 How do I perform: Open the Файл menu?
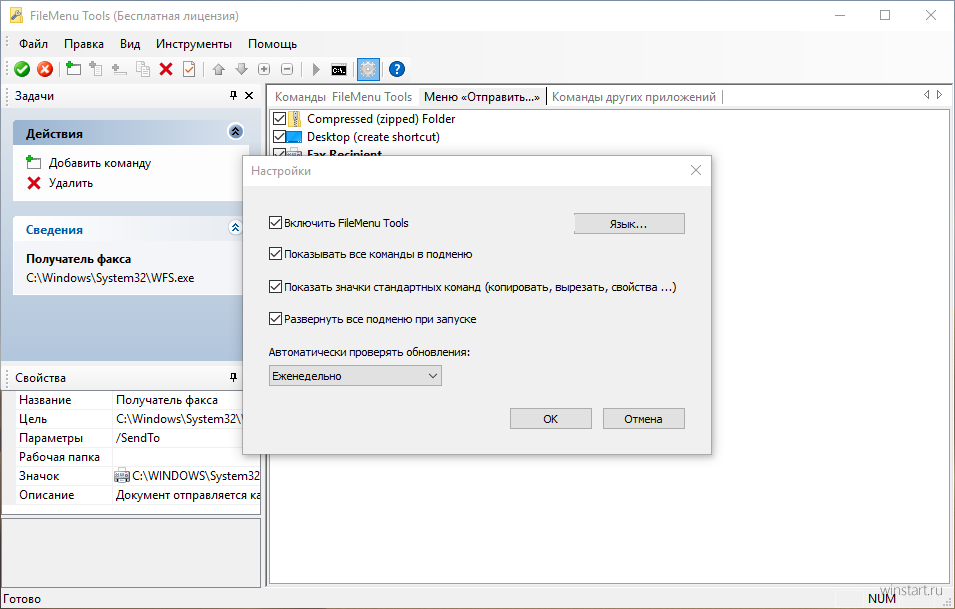pos(33,44)
